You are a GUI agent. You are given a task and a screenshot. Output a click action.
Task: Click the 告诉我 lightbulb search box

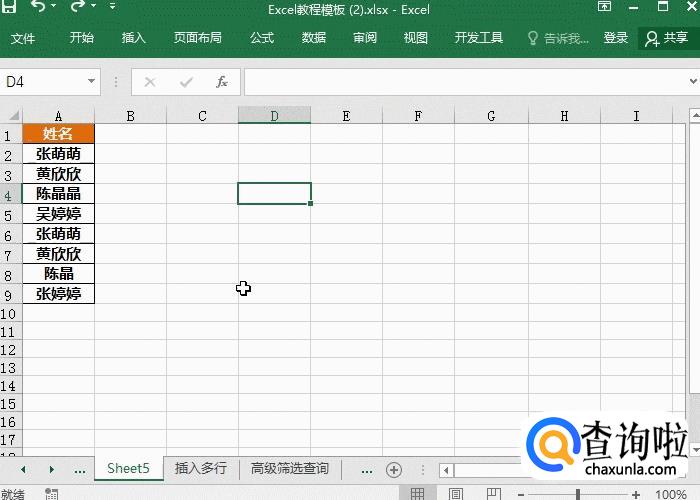(558, 38)
